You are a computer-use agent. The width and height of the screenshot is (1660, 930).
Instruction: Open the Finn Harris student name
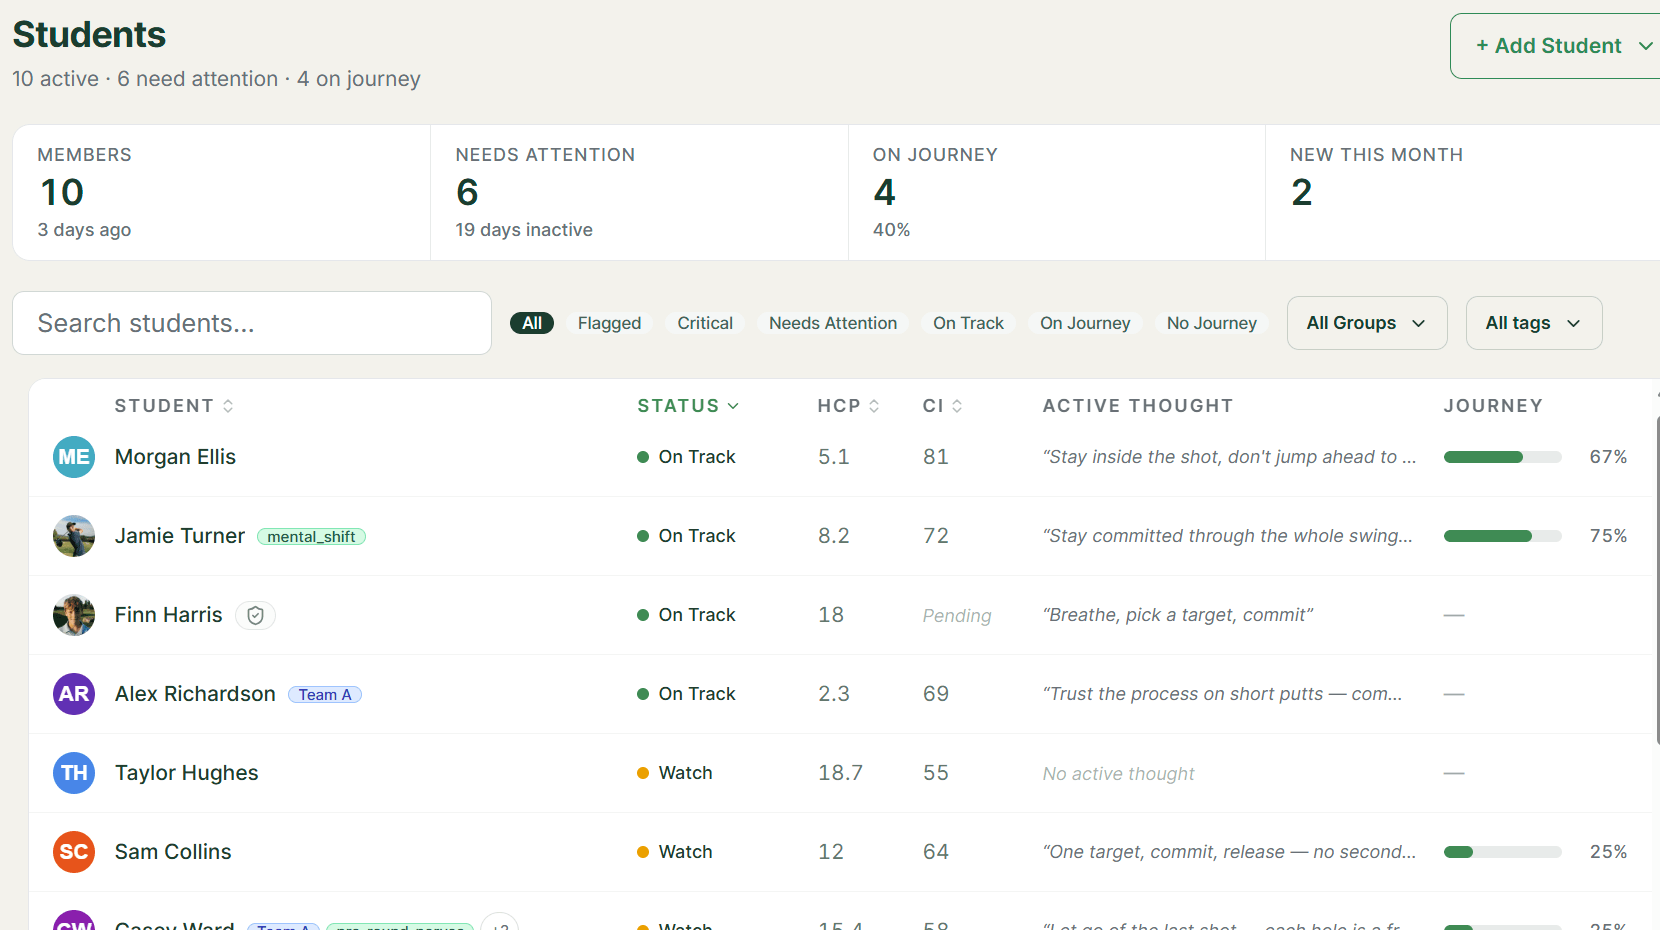click(x=169, y=615)
